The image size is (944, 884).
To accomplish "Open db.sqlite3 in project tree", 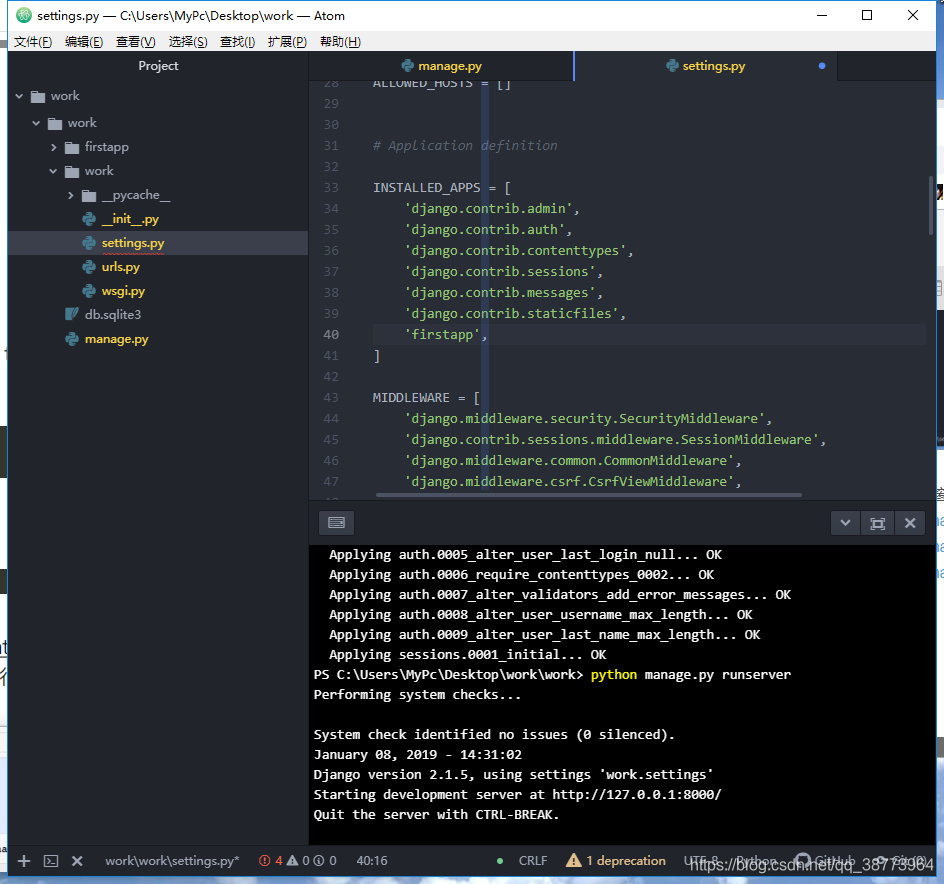I will tap(113, 314).
